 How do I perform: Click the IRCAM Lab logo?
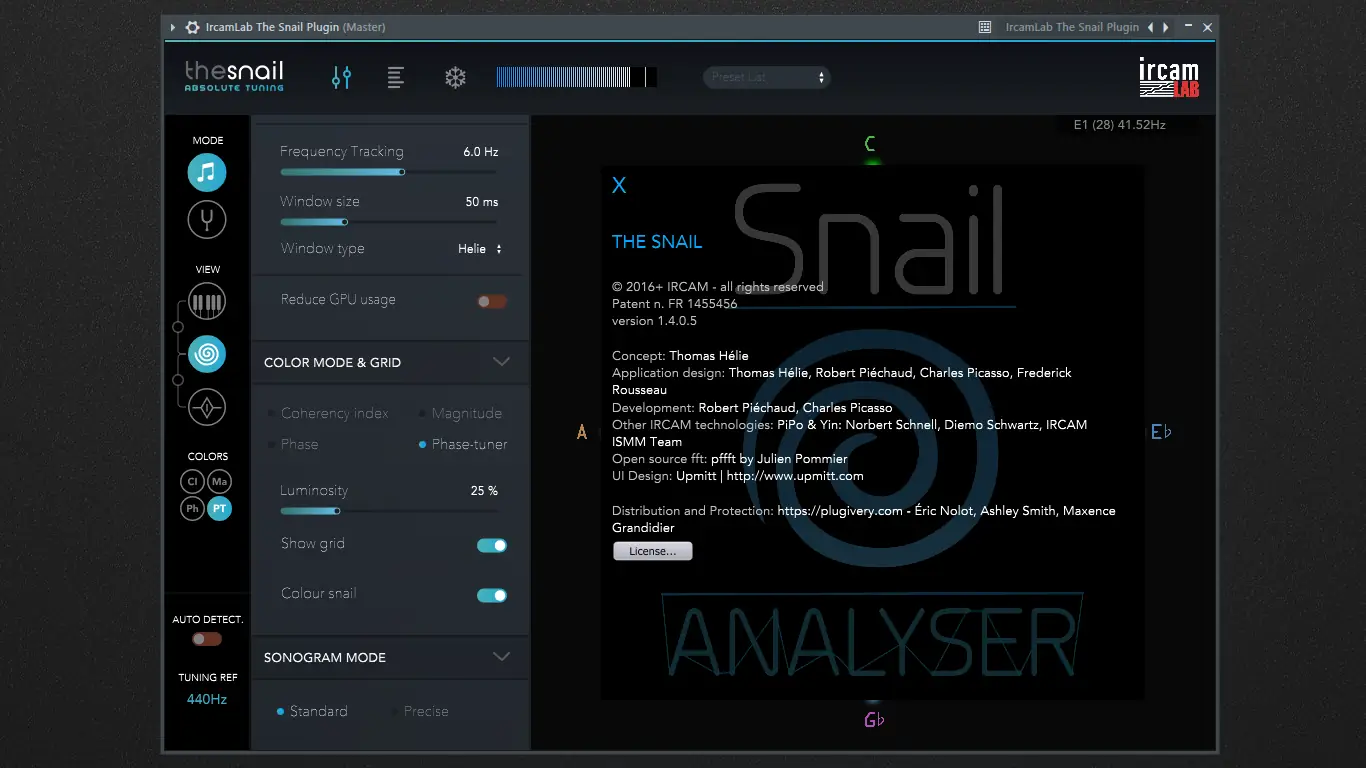(x=1169, y=78)
